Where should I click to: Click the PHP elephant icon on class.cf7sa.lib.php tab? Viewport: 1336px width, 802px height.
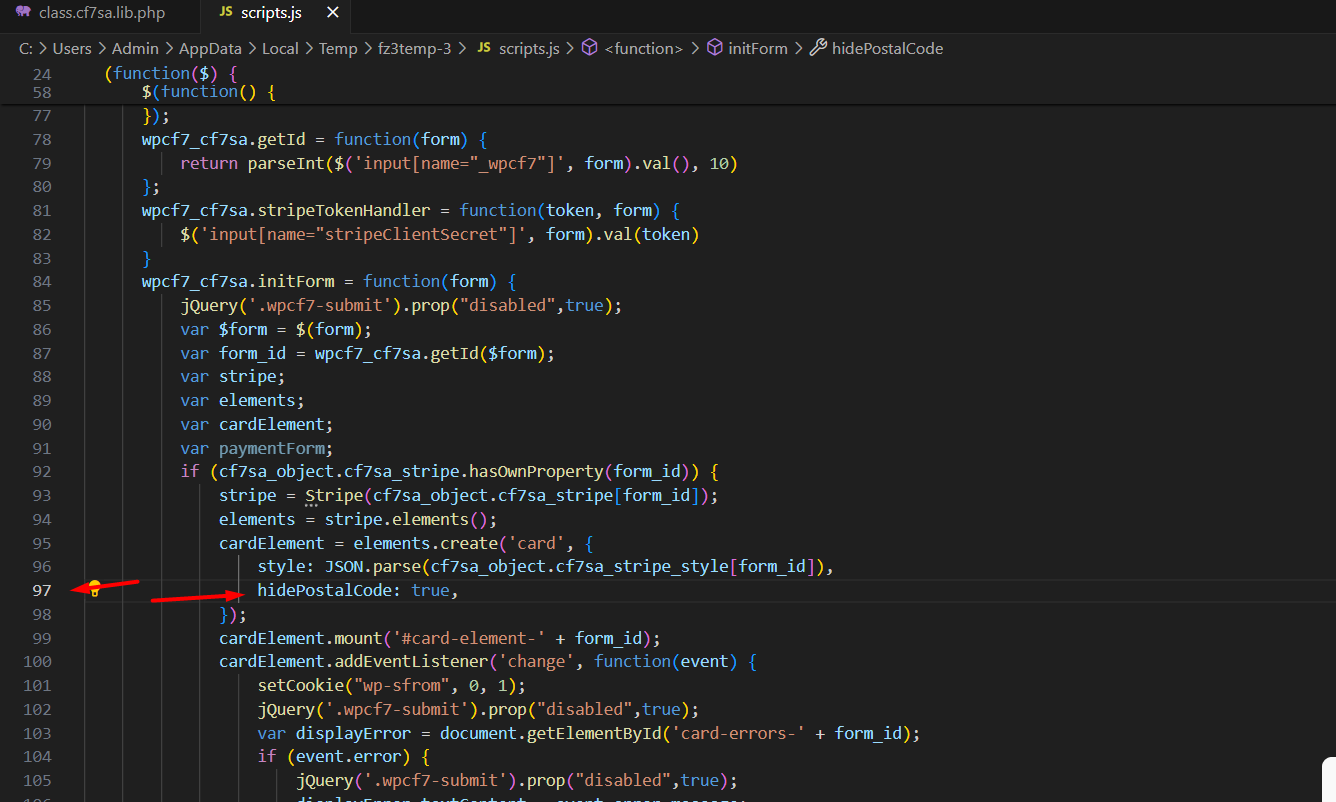pyautogui.click(x=23, y=13)
